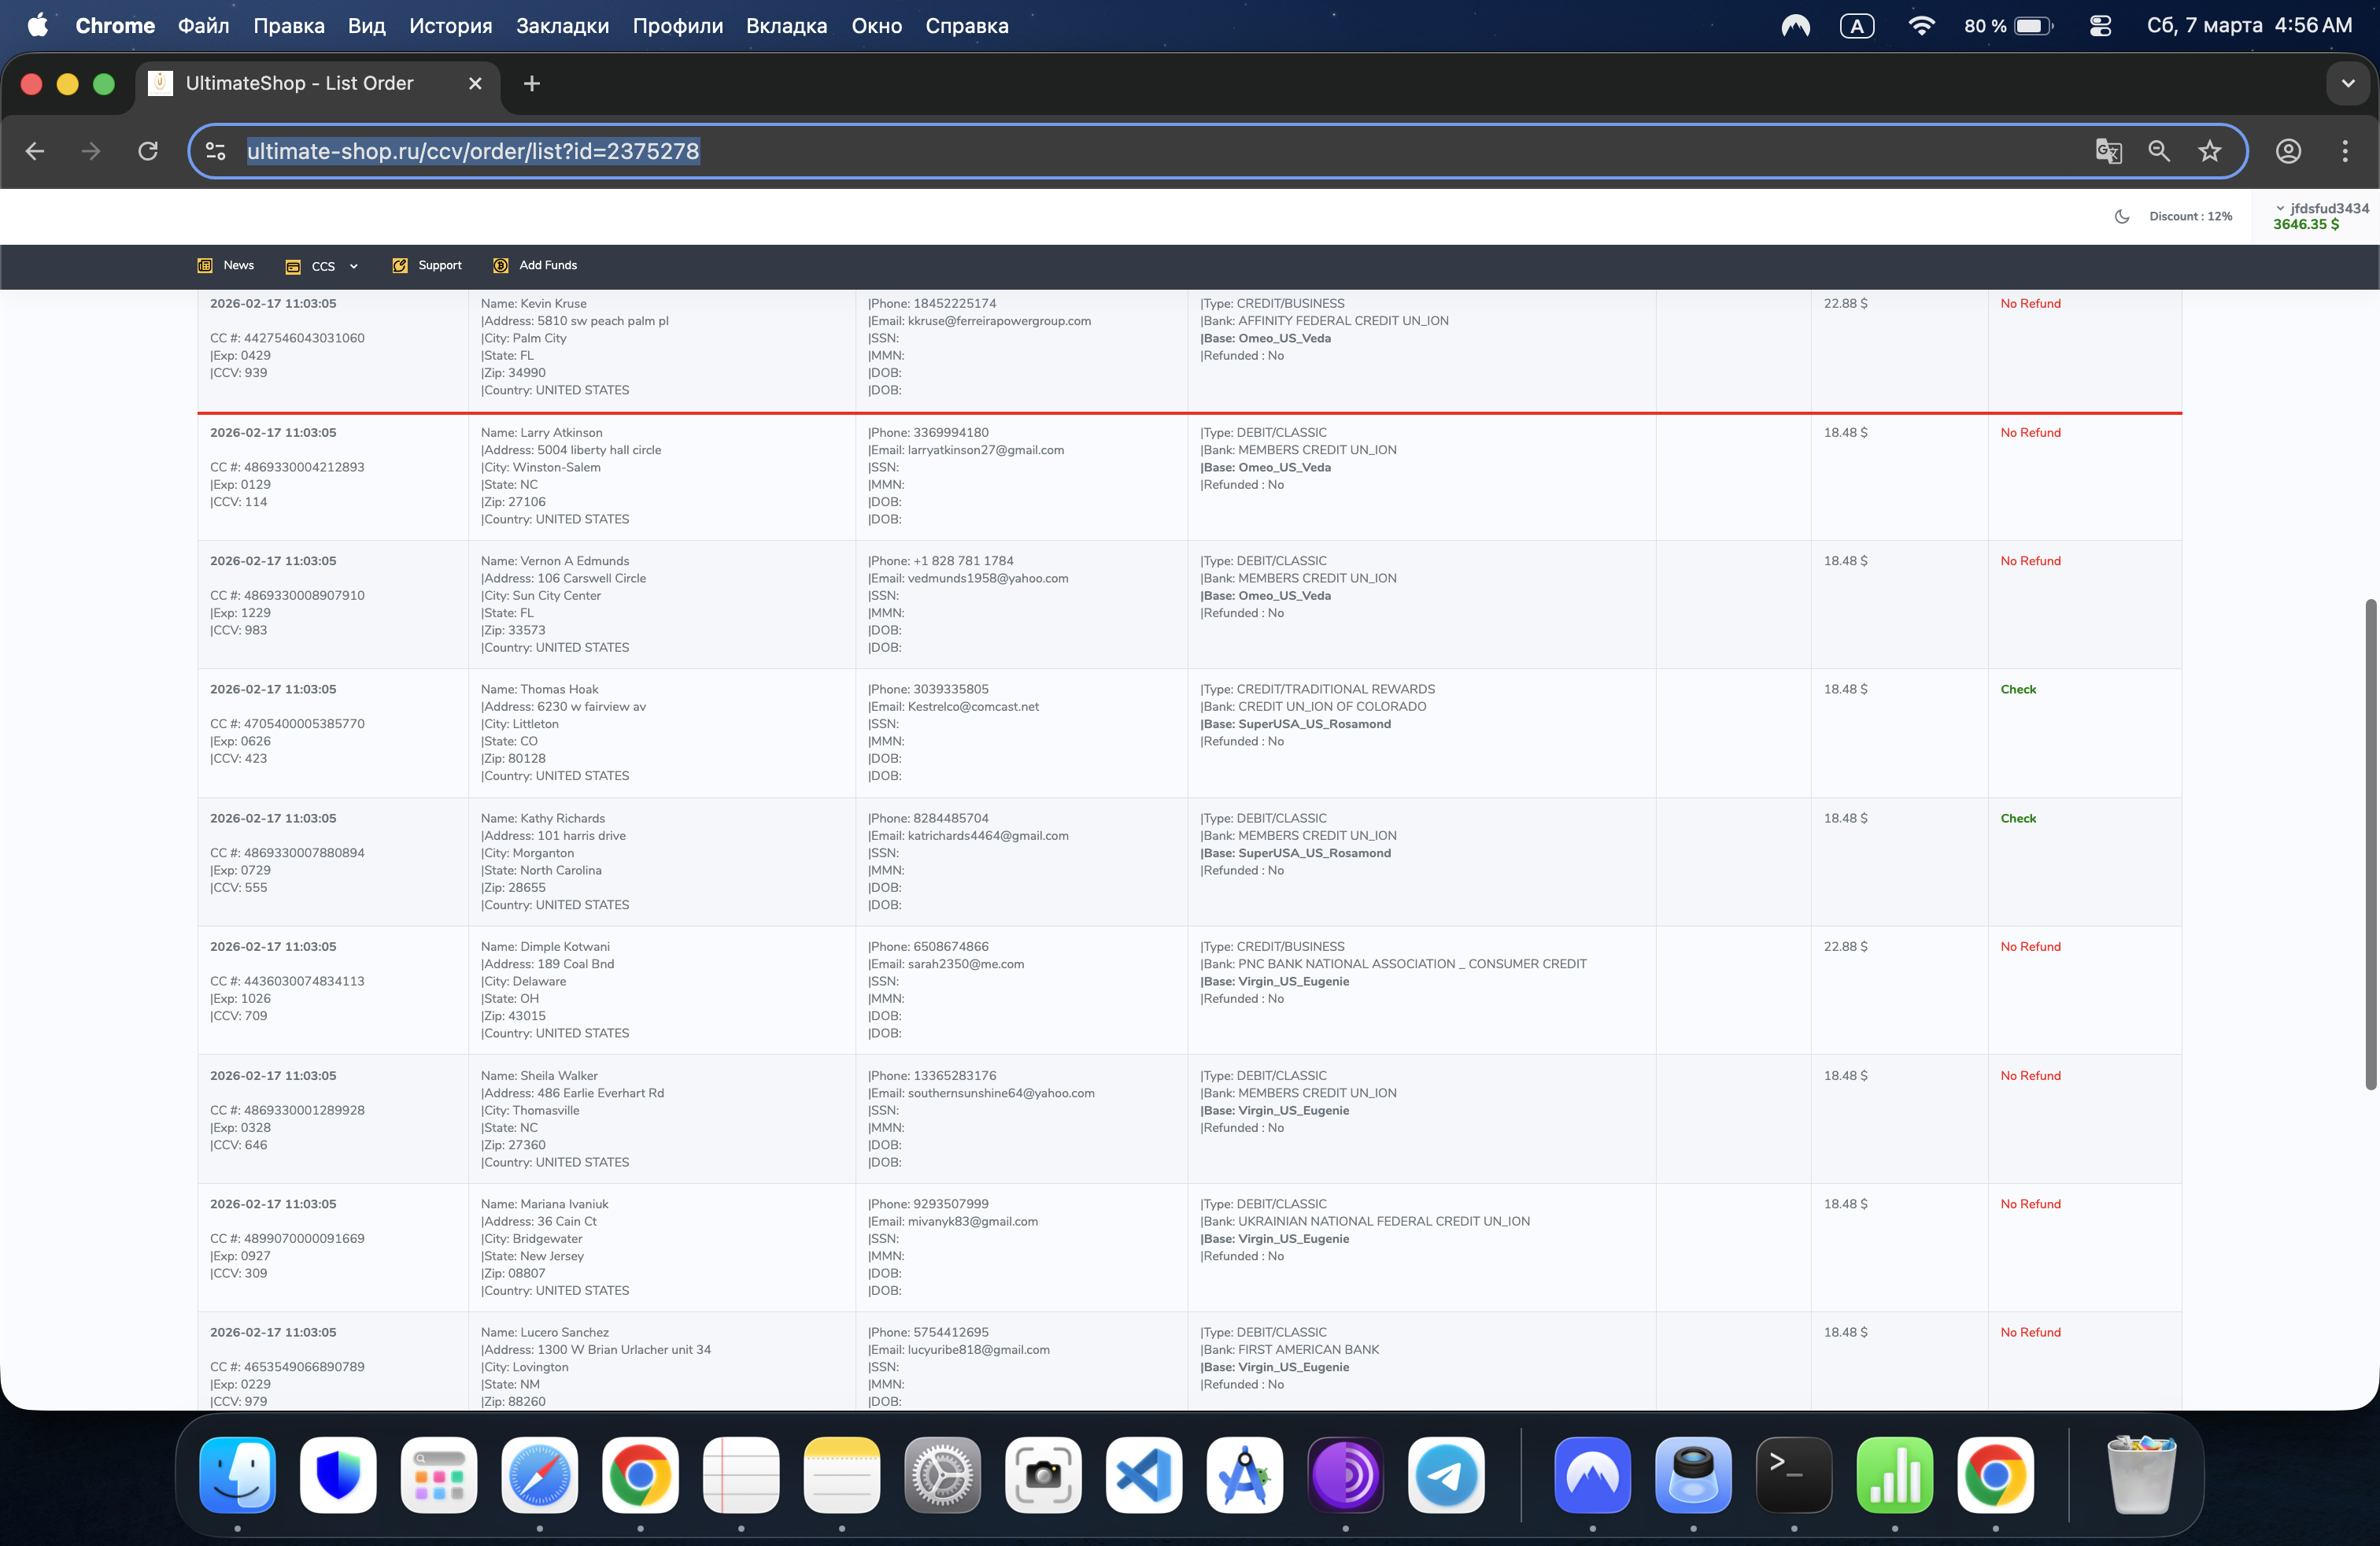Open Launchpad from the Dock
This screenshot has height=1546, width=2380.
click(x=439, y=1474)
